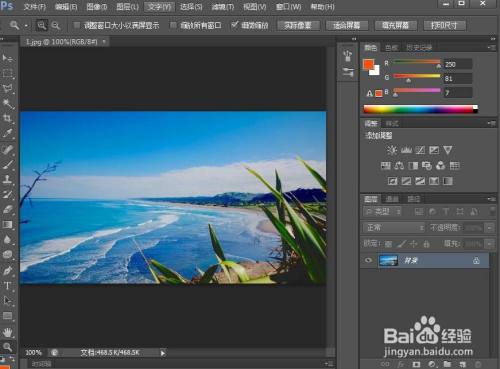The image size is (500, 369).
Task: Select the Path Selection tool
Action: 7,300
